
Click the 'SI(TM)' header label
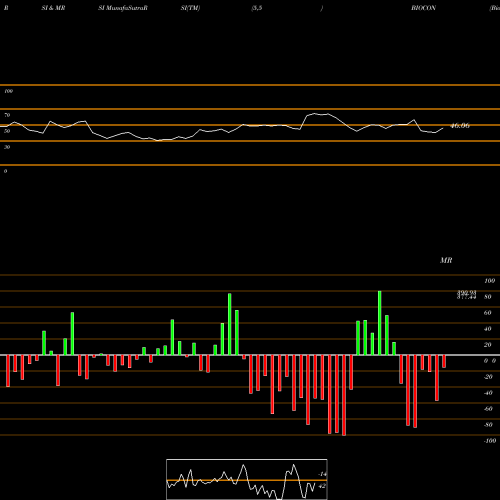190,8
